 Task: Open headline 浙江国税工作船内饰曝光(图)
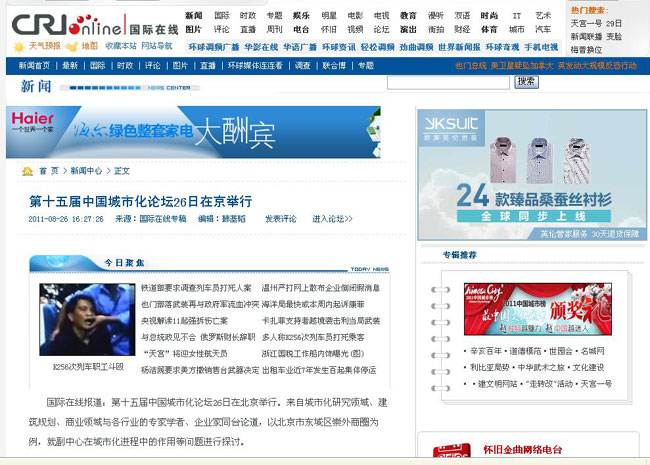pyautogui.click(x=313, y=354)
